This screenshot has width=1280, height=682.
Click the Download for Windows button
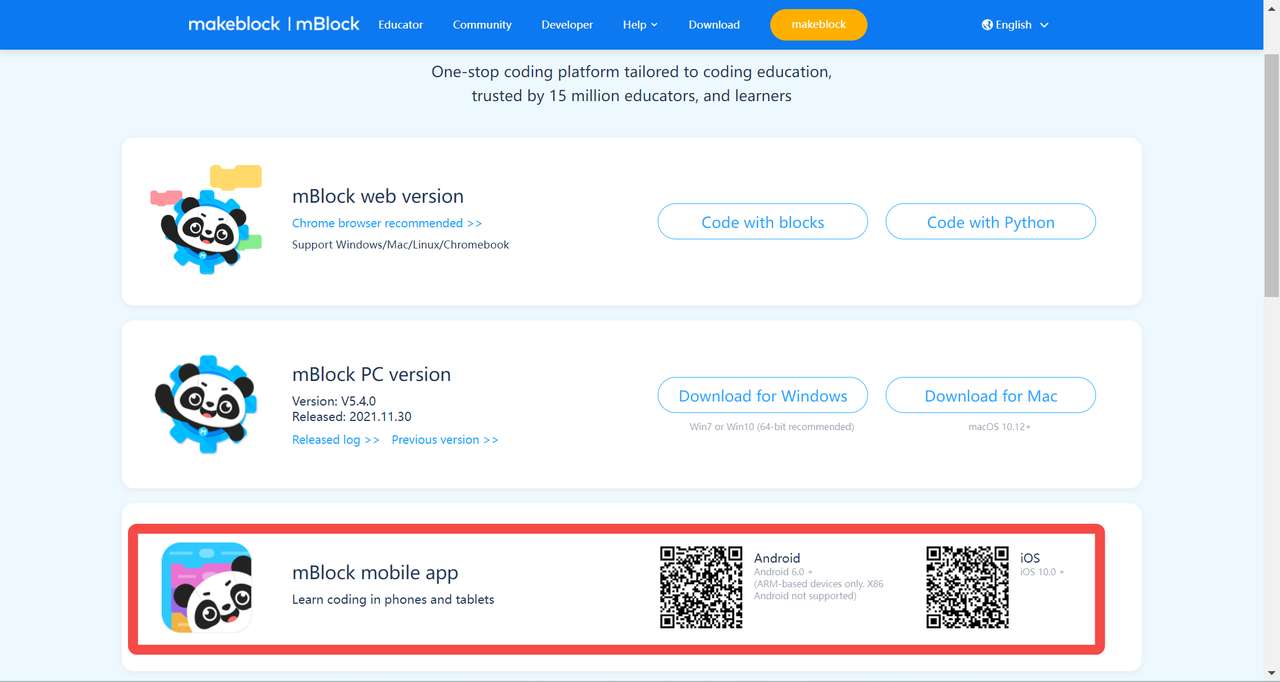click(x=763, y=395)
